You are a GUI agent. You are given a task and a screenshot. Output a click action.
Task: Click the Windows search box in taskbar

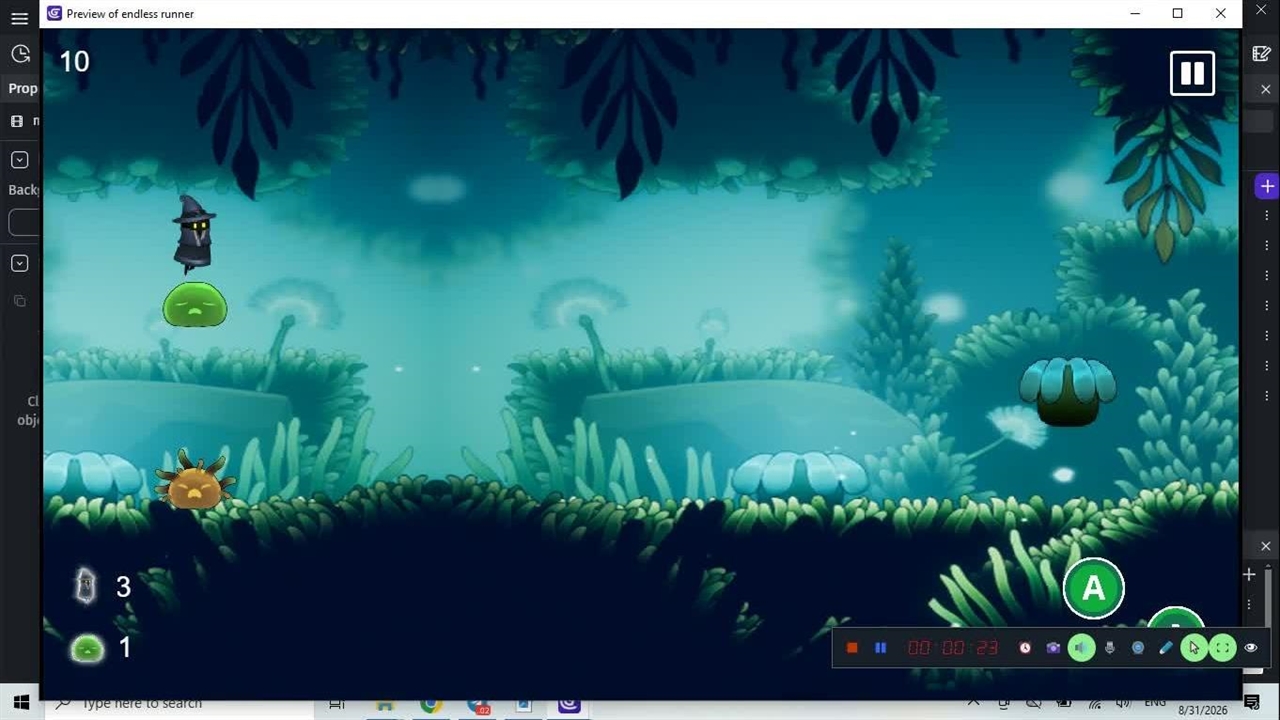pyautogui.click(x=180, y=704)
